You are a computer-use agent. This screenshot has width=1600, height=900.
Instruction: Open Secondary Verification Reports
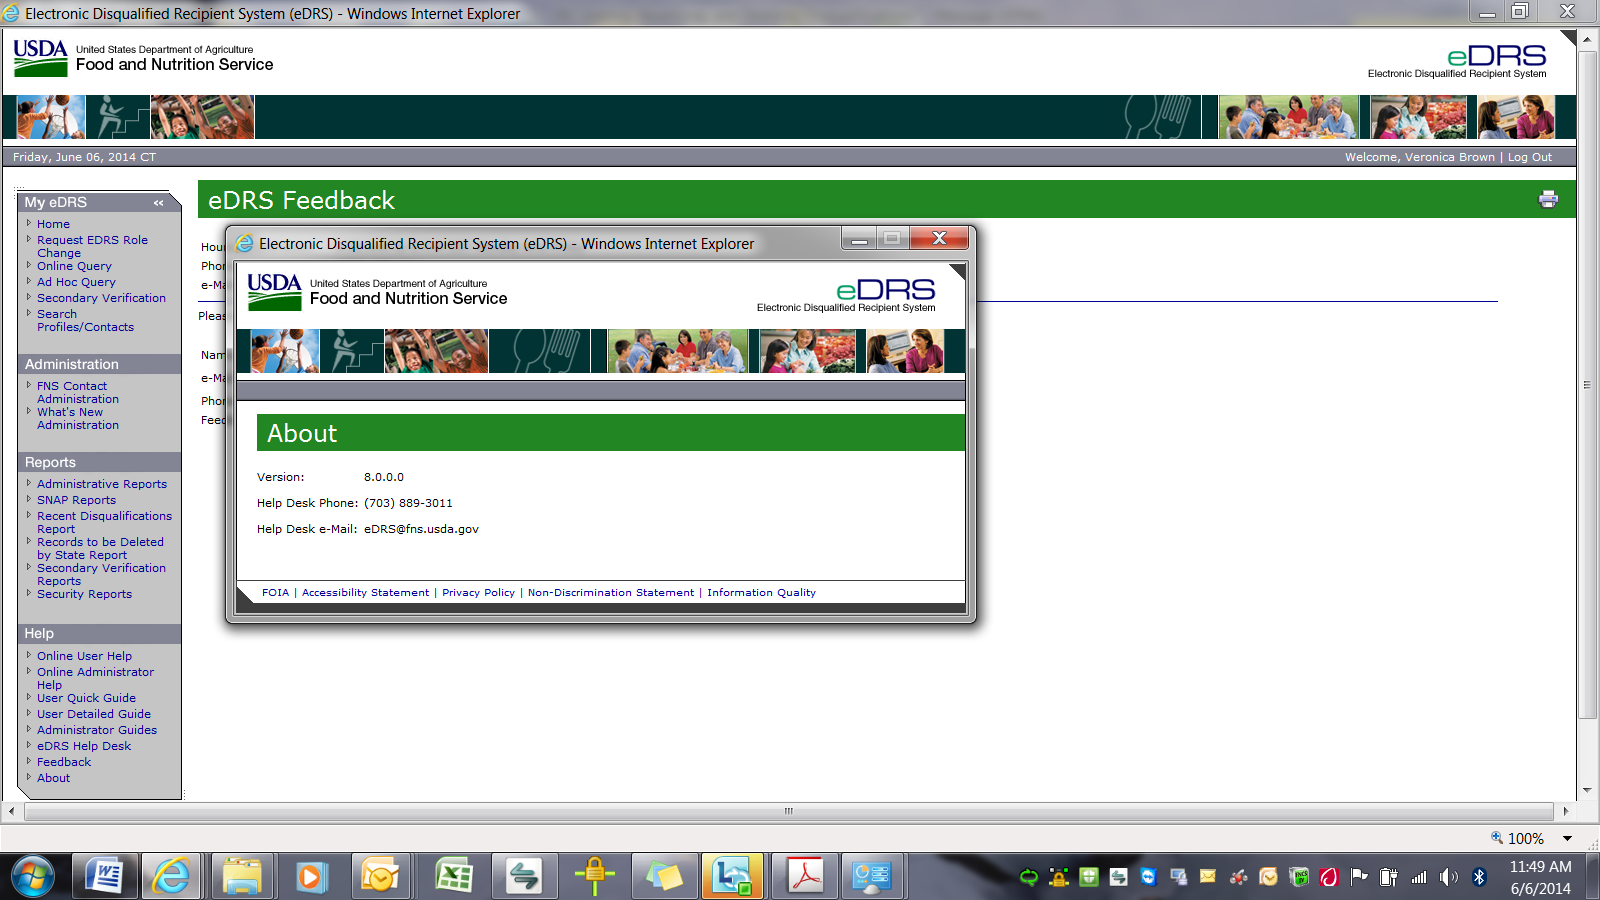(x=101, y=574)
